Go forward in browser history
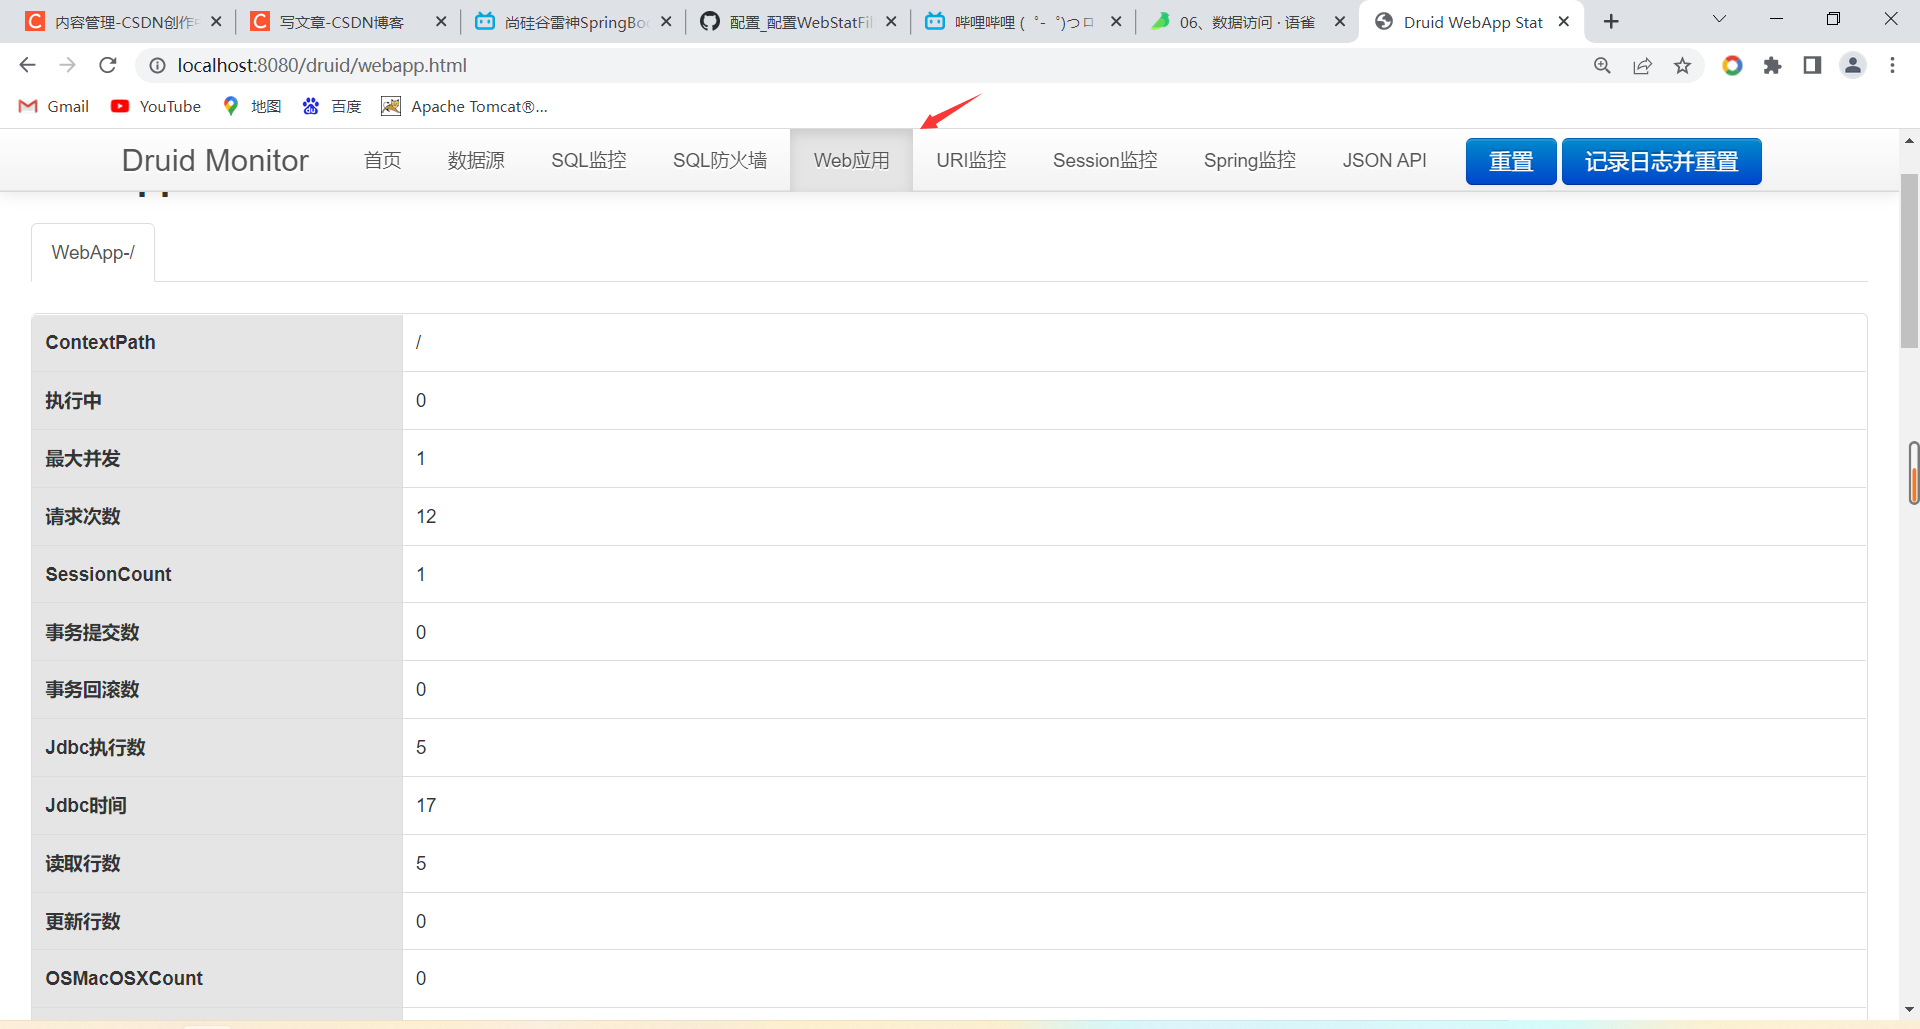 (x=67, y=65)
